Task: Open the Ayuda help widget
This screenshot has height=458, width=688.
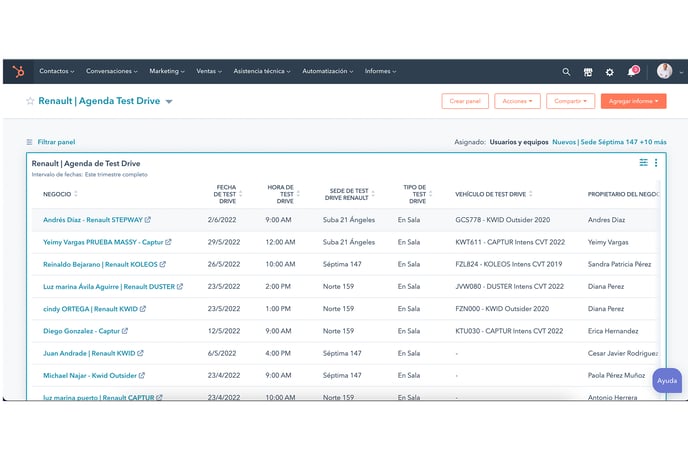Action: (667, 381)
